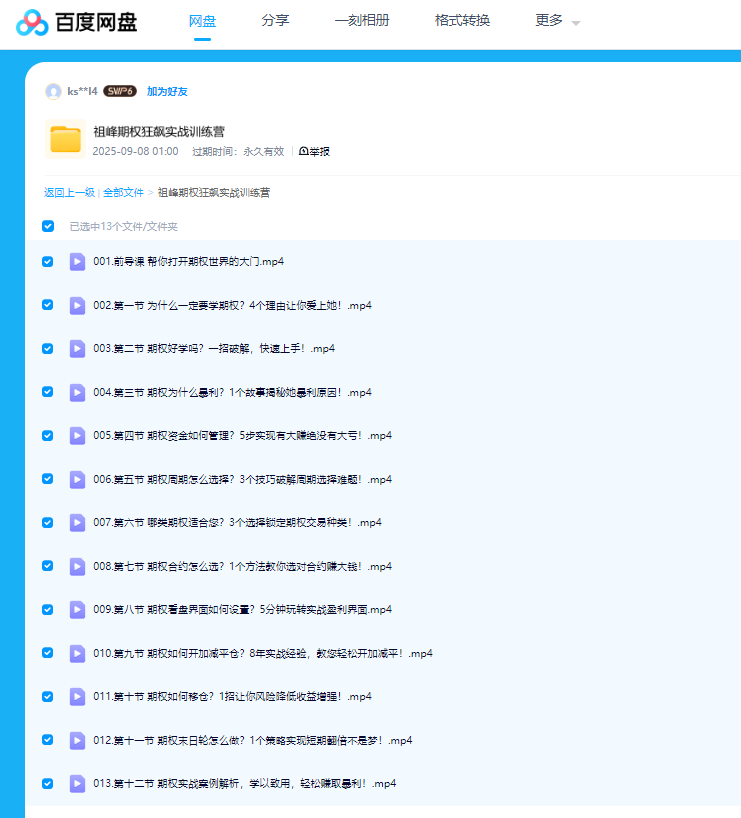This screenshot has height=818, width=741.
Task: Click the SVIP6 membership badge
Action: coord(120,91)
